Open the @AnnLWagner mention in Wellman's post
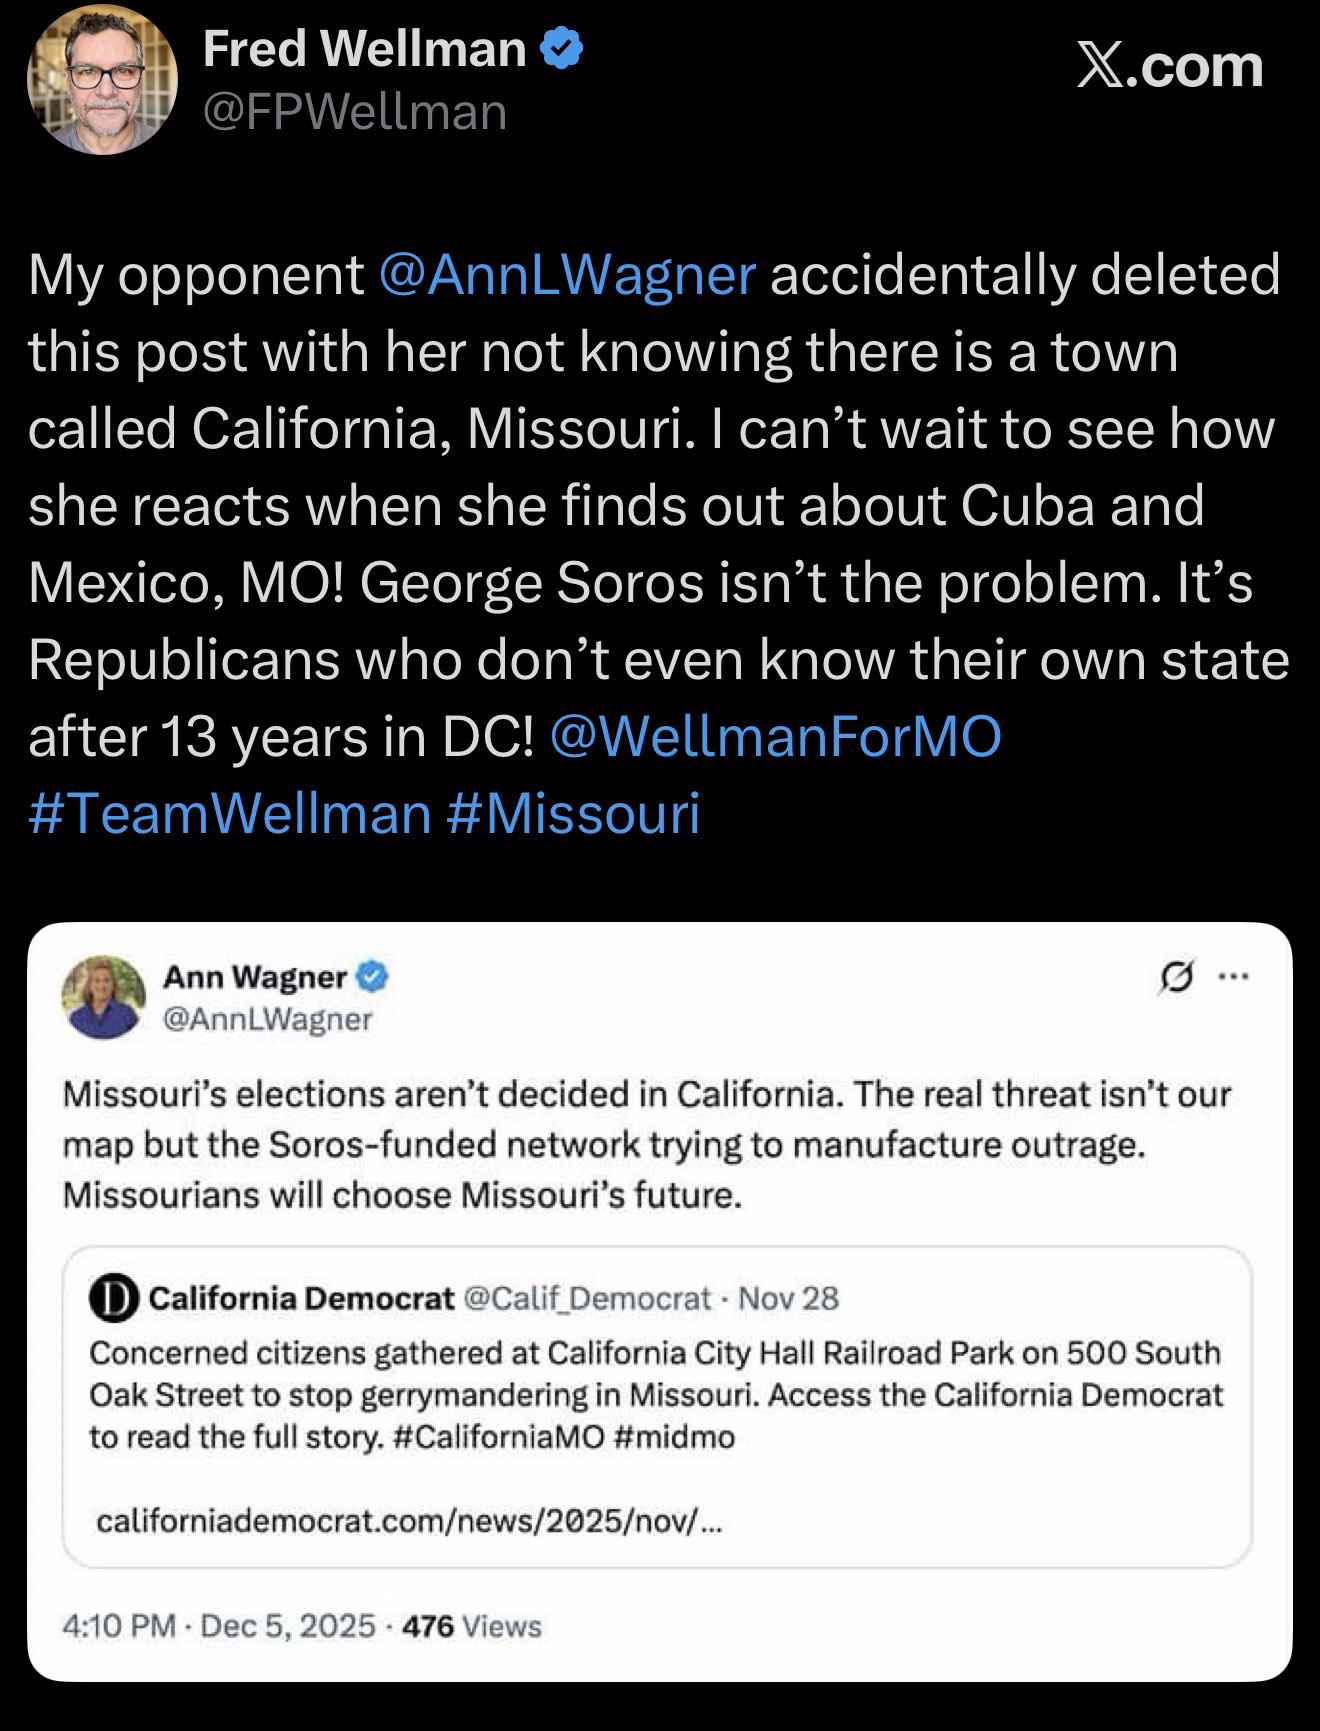The height and width of the screenshot is (1731, 1320). (567, 274)
